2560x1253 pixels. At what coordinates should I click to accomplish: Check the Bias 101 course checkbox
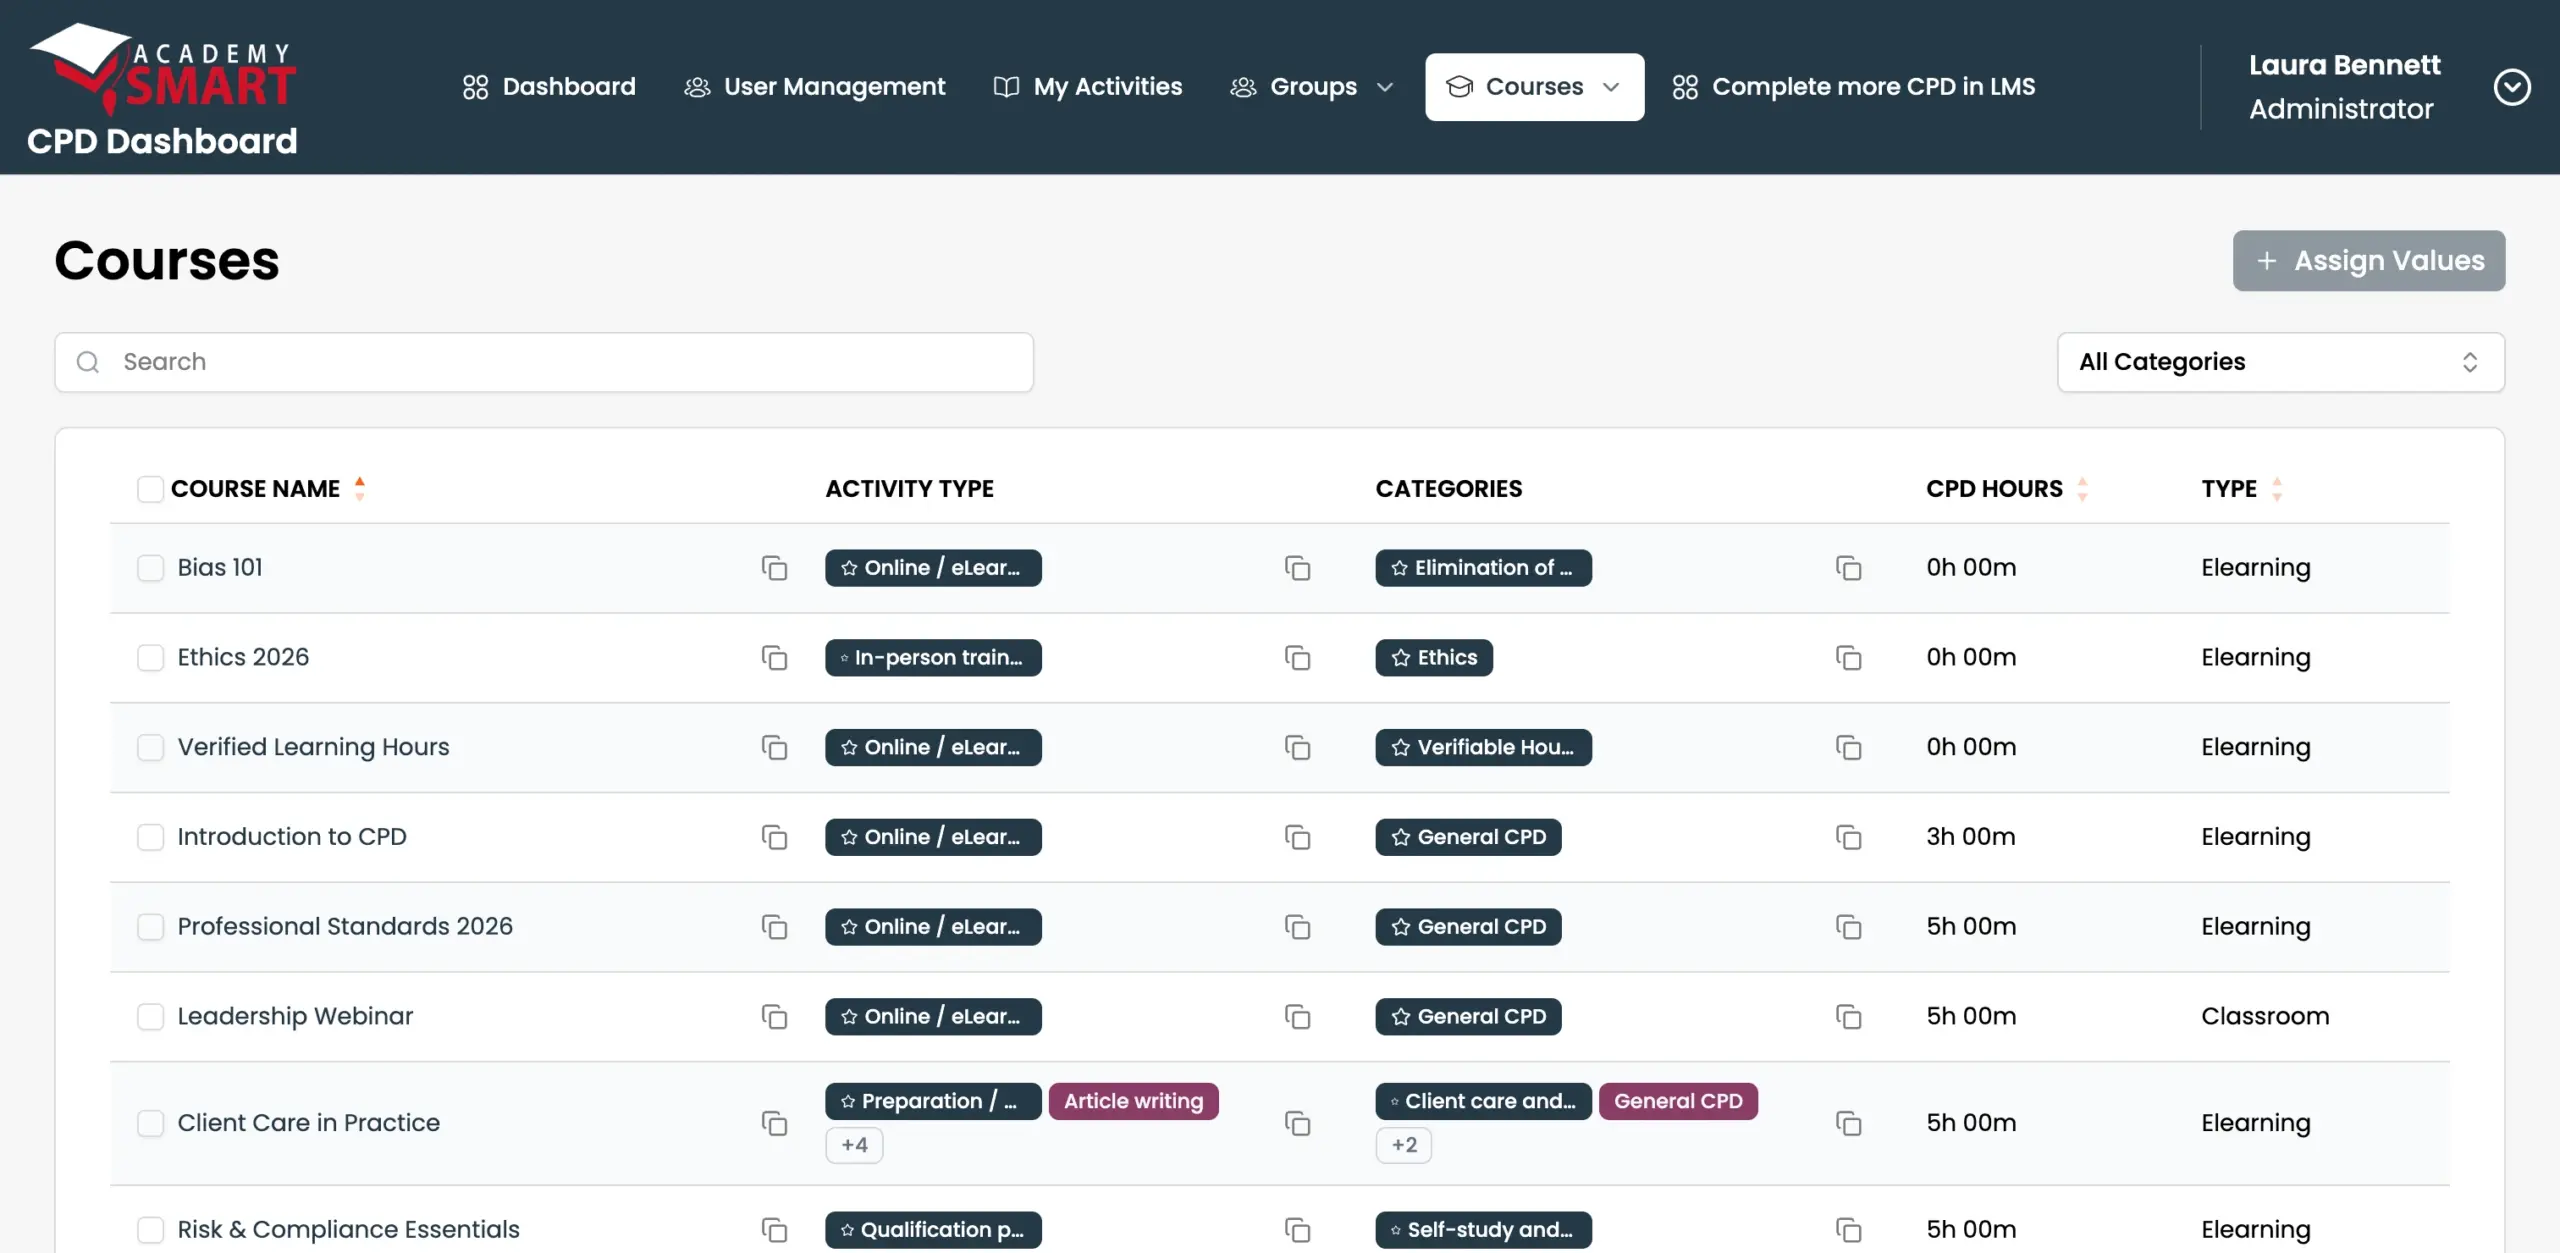tap(150, 568)
